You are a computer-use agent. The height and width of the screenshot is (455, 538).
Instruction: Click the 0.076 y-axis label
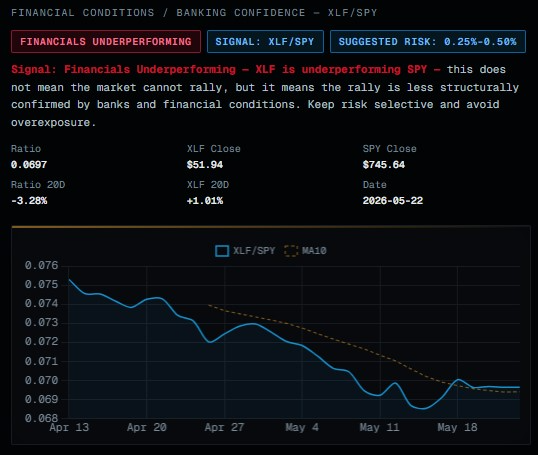(41, 266)
